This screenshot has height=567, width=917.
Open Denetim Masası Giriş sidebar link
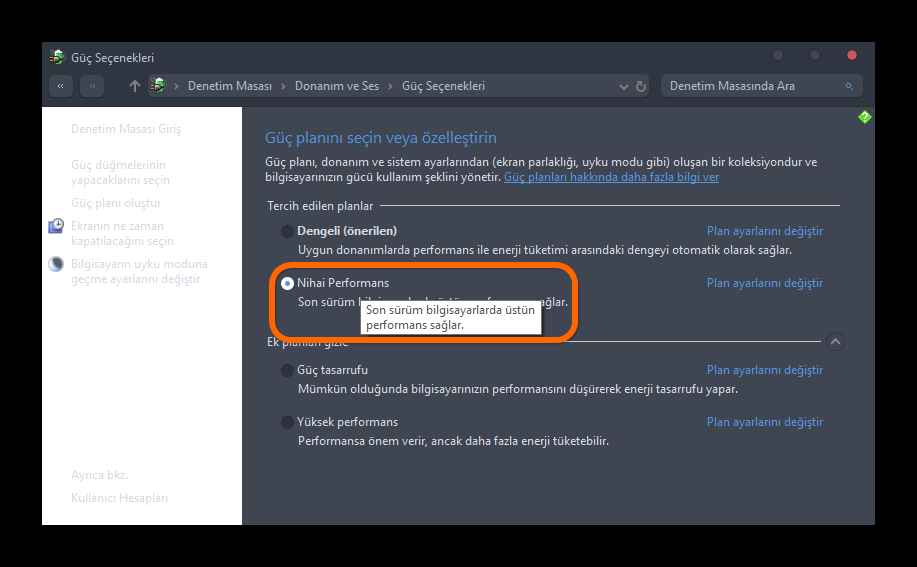[x=126, y=129]
